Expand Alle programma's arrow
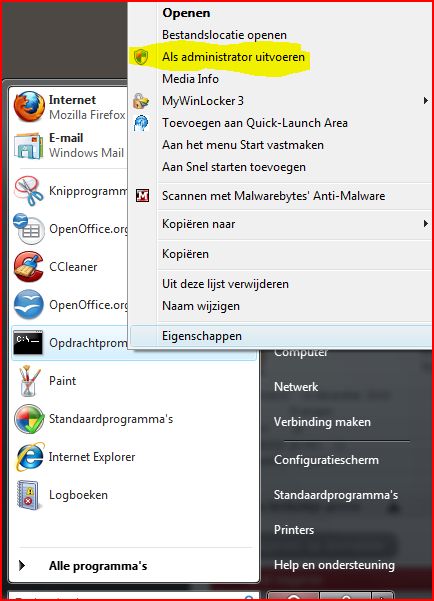434x601 pixels. pos(22,565)
